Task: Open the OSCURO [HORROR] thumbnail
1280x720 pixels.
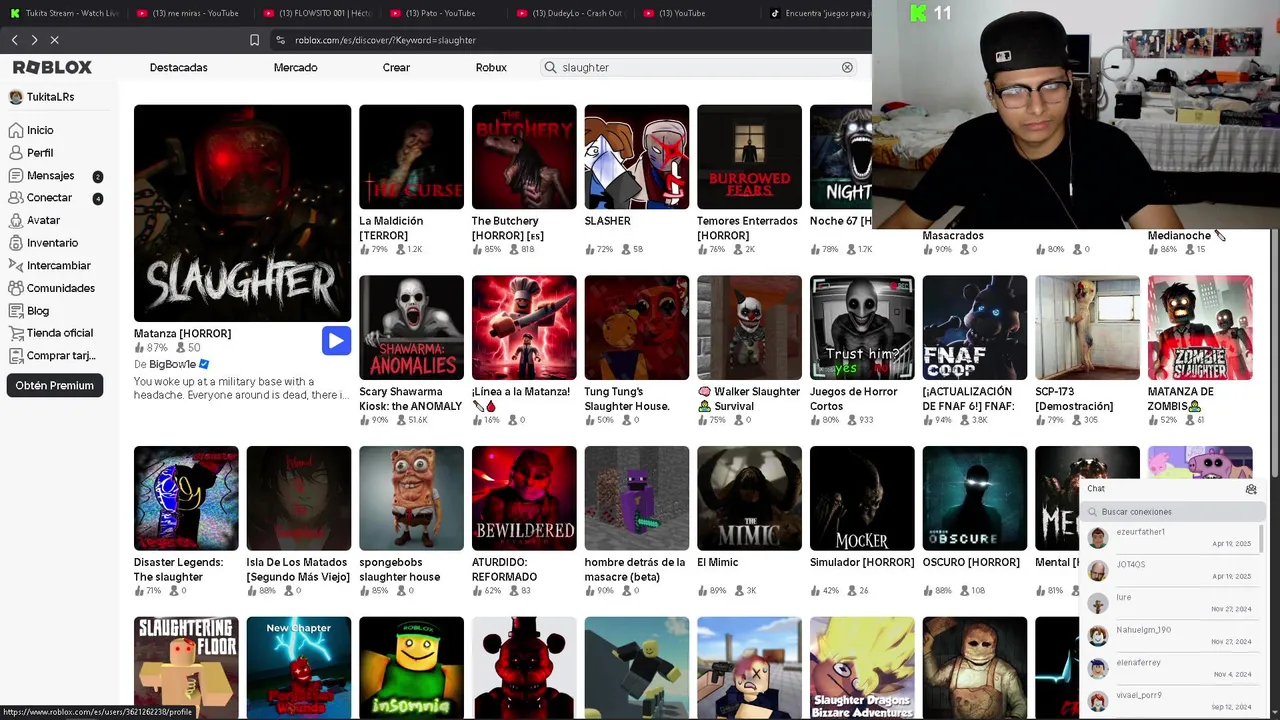Action: pyautogui.click(x=975, y=498)
